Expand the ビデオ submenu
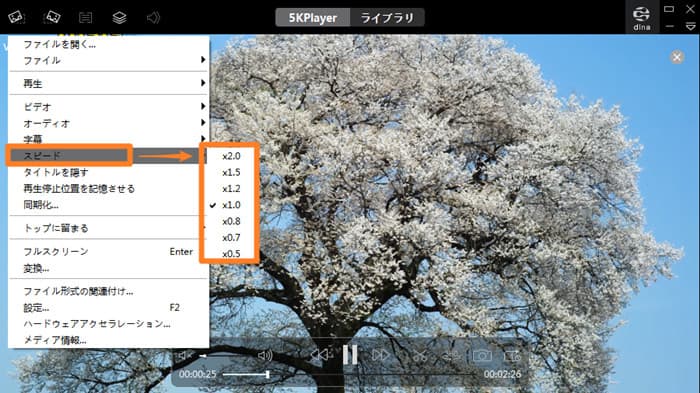Image resolution: width=700 pixels, height=393 pixels. click(x=108, y=106)
